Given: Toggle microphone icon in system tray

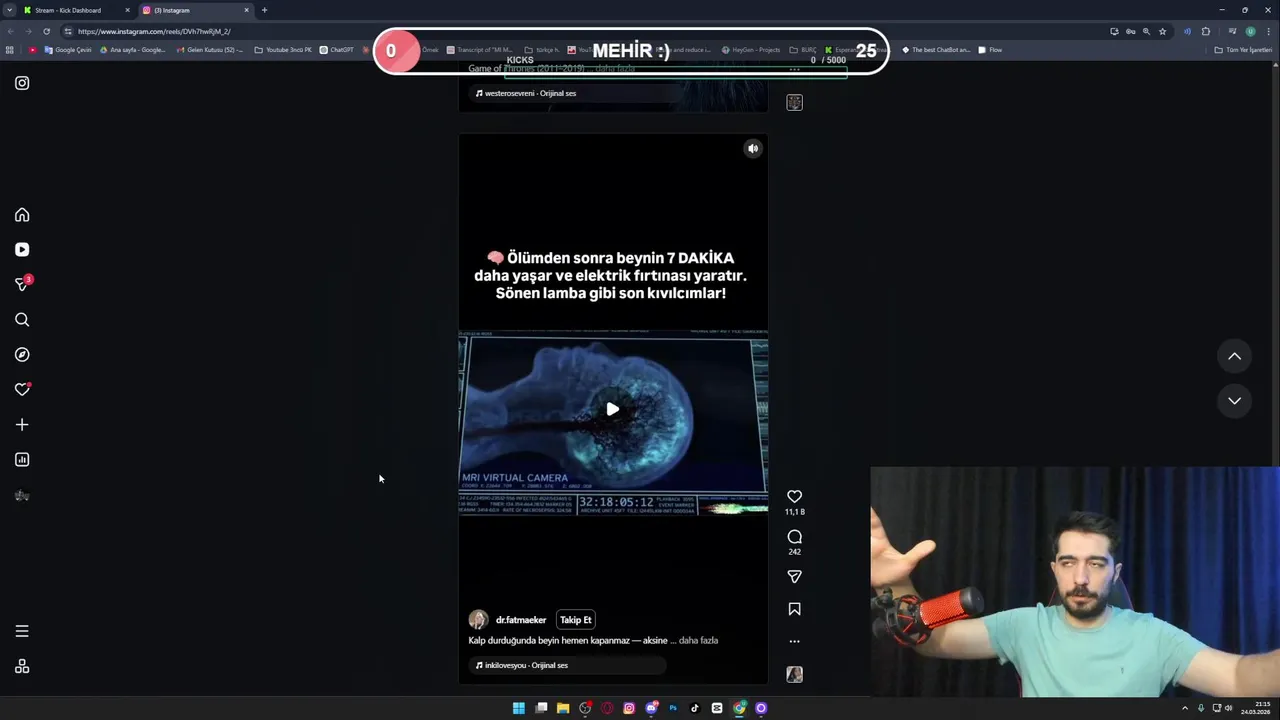Looking at the screenshot, I should tap(1201, 708).
